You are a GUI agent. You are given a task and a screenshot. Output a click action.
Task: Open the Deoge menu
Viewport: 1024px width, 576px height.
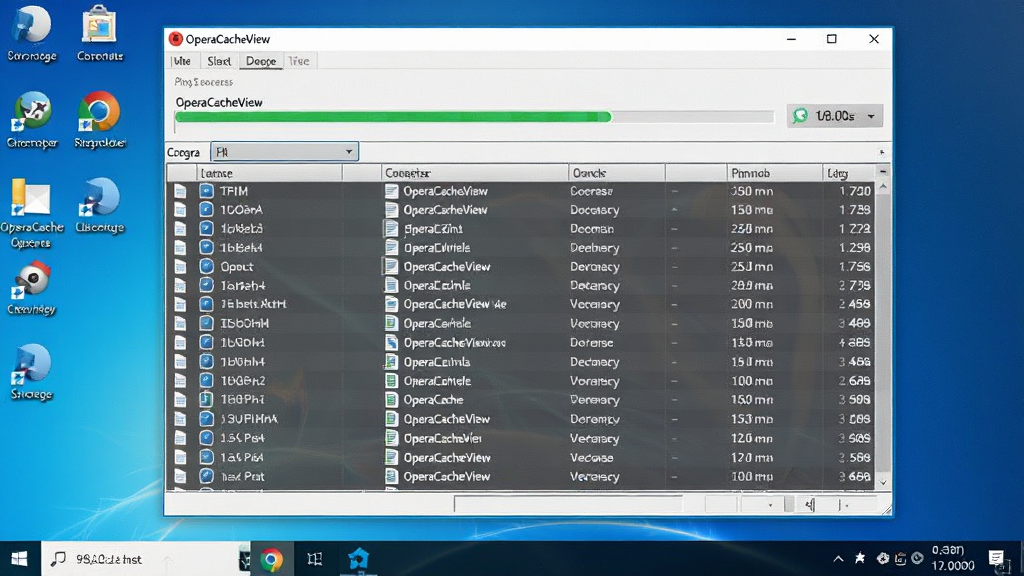click(261, 61)
